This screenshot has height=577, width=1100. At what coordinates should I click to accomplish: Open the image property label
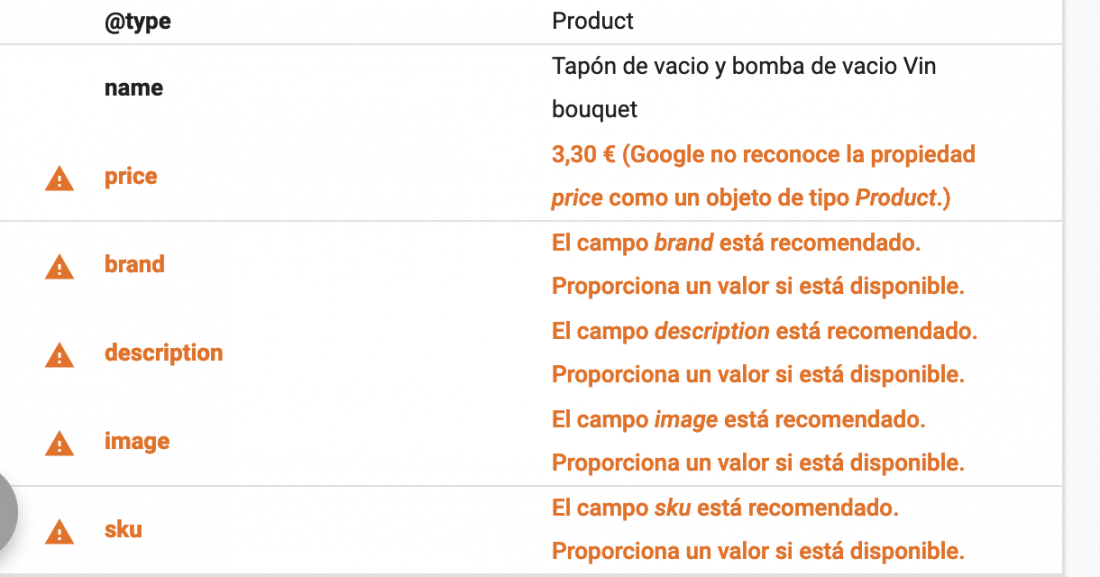(137, 442)
